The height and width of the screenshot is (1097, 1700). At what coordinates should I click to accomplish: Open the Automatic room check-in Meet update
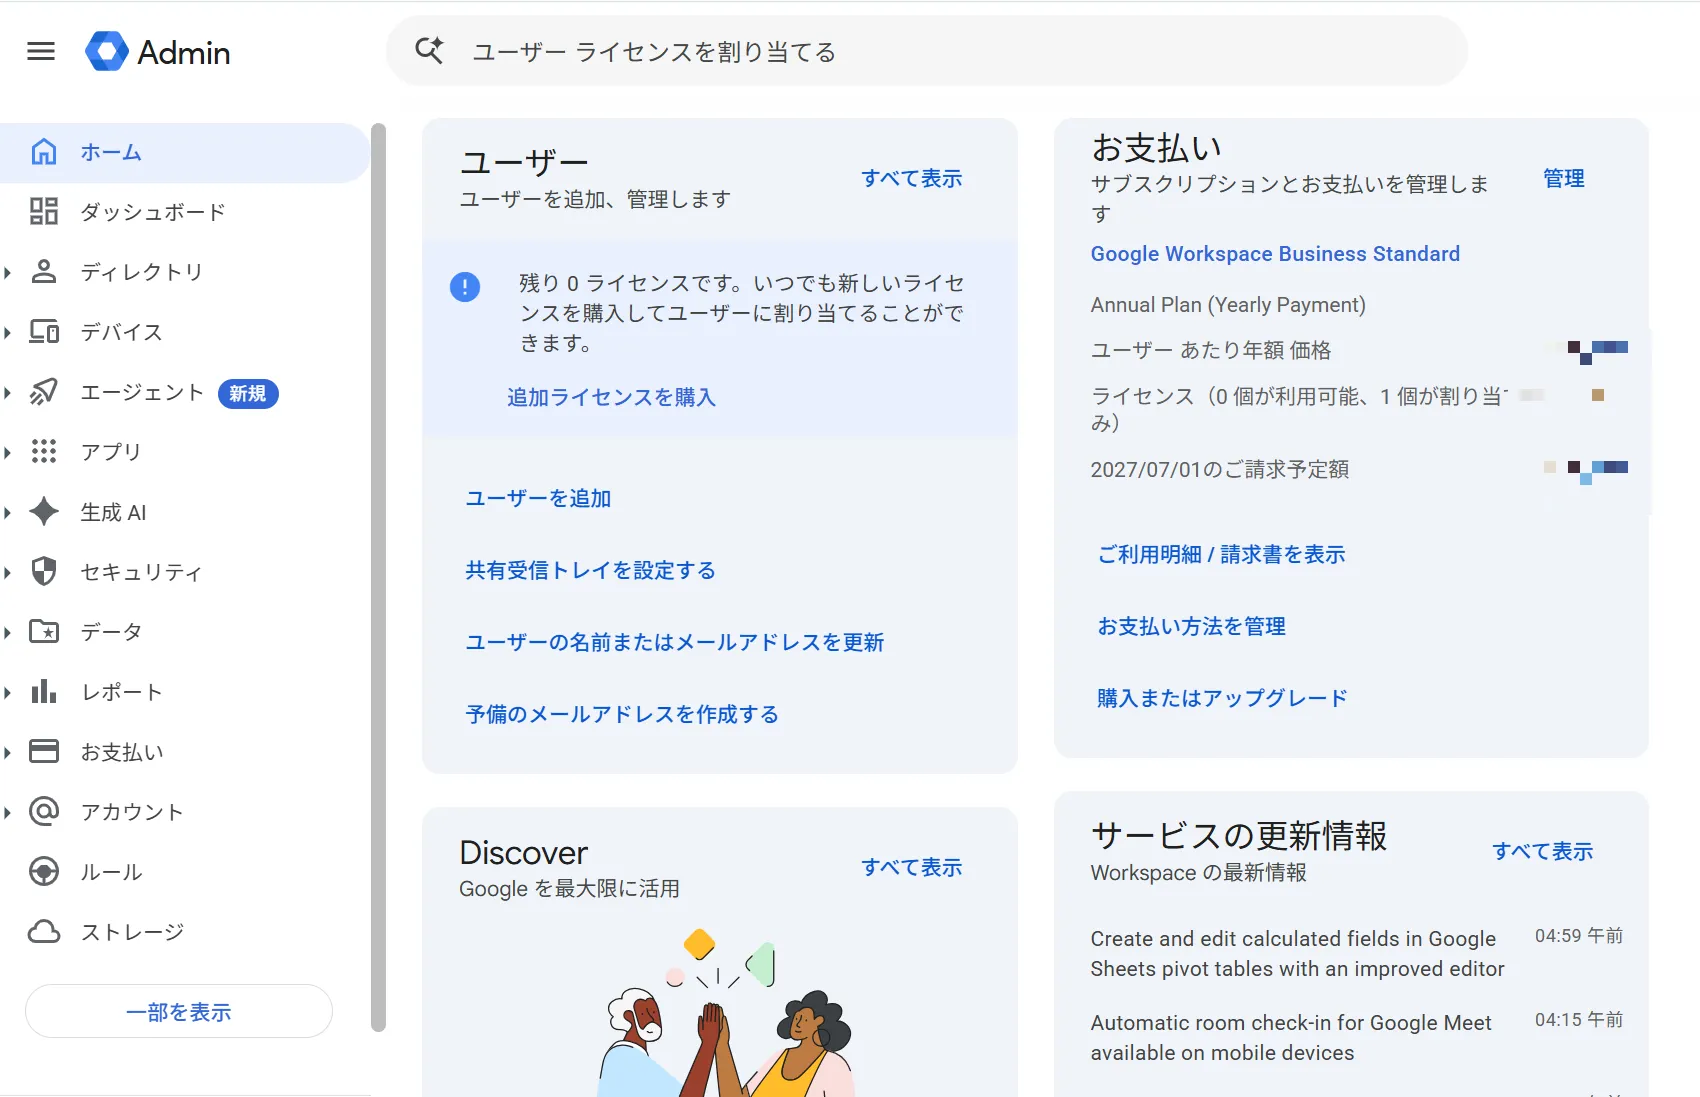pos(1291,1037)
